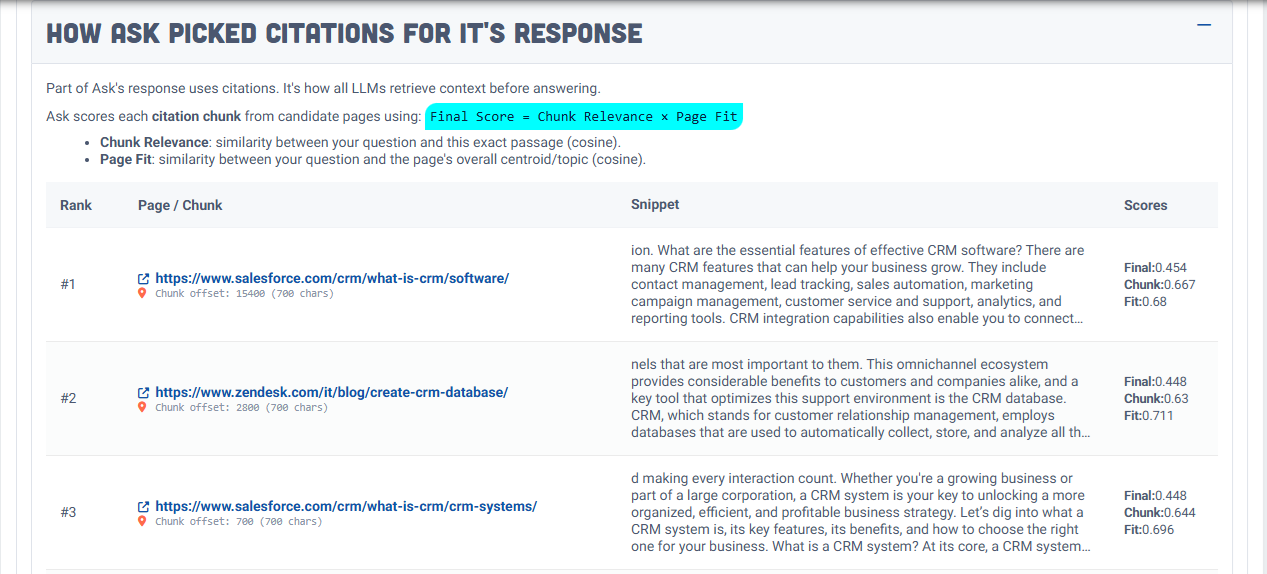This screenshot has width=1267, height=574.
Task: Click the Fit:0.696 score value
Action: (1149, 530)
